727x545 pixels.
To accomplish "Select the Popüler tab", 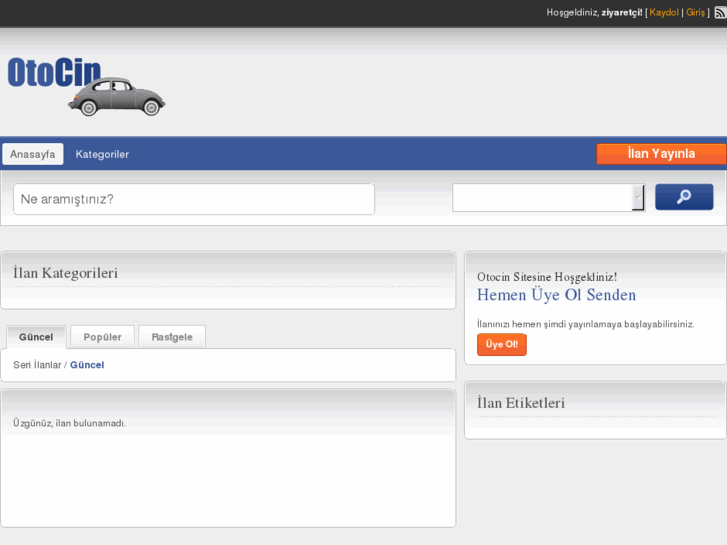I will click(x=102, y=337).
